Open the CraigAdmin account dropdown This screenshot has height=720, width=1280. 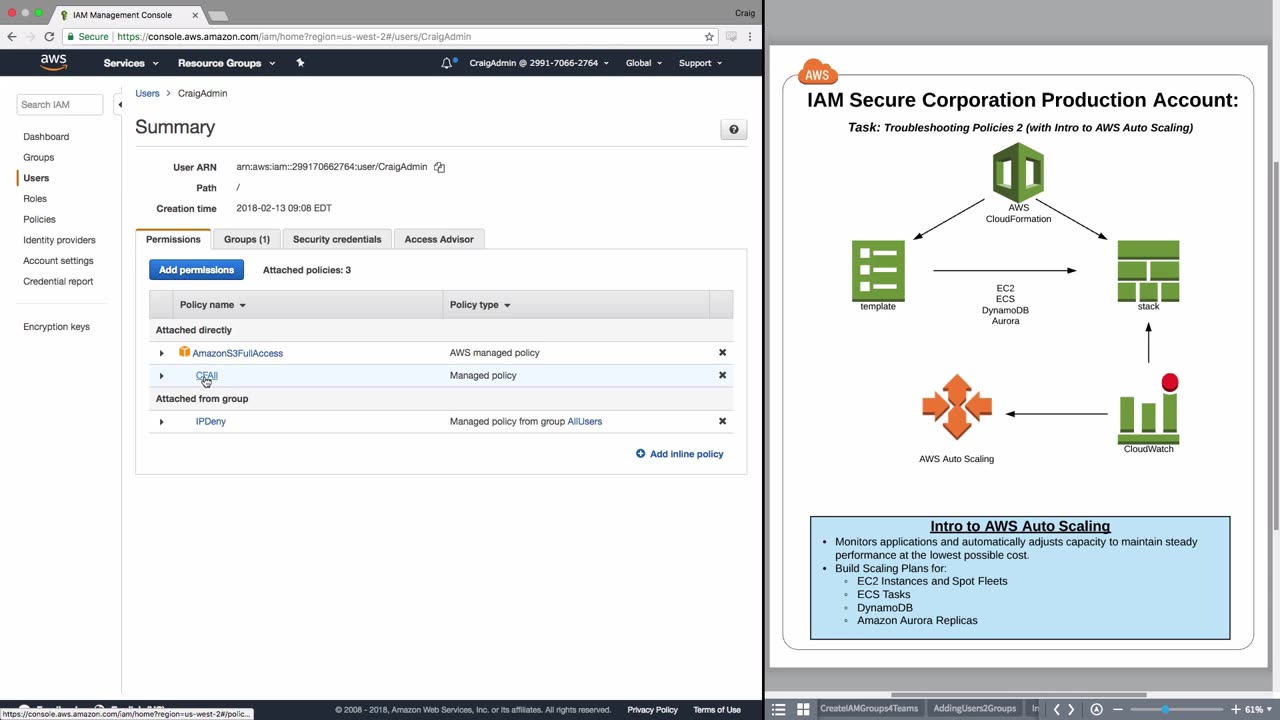pyautogui.click(x=540, y=63)
